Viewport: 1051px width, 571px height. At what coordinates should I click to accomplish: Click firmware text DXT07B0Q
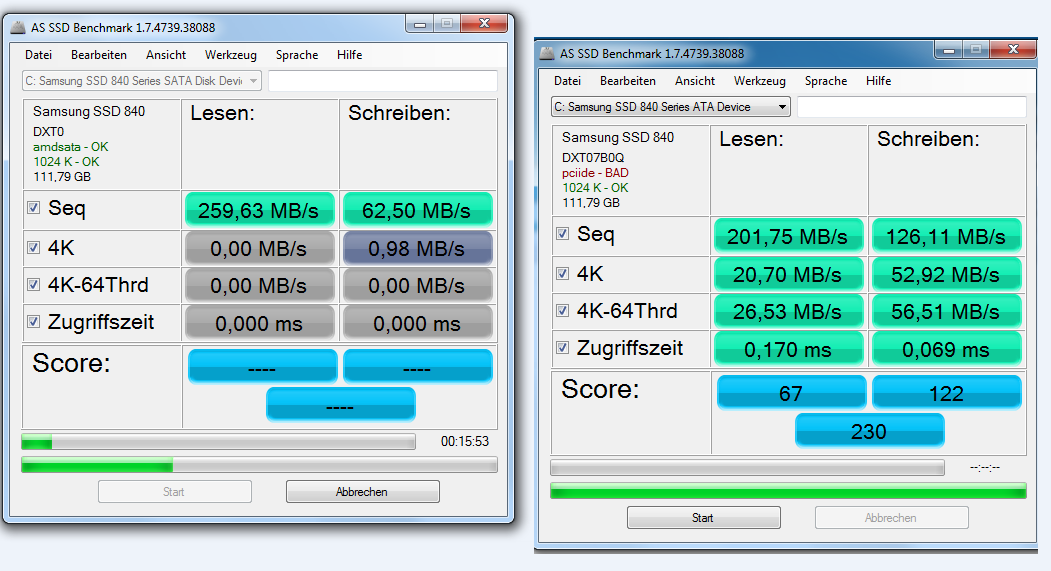pos(593,158)
